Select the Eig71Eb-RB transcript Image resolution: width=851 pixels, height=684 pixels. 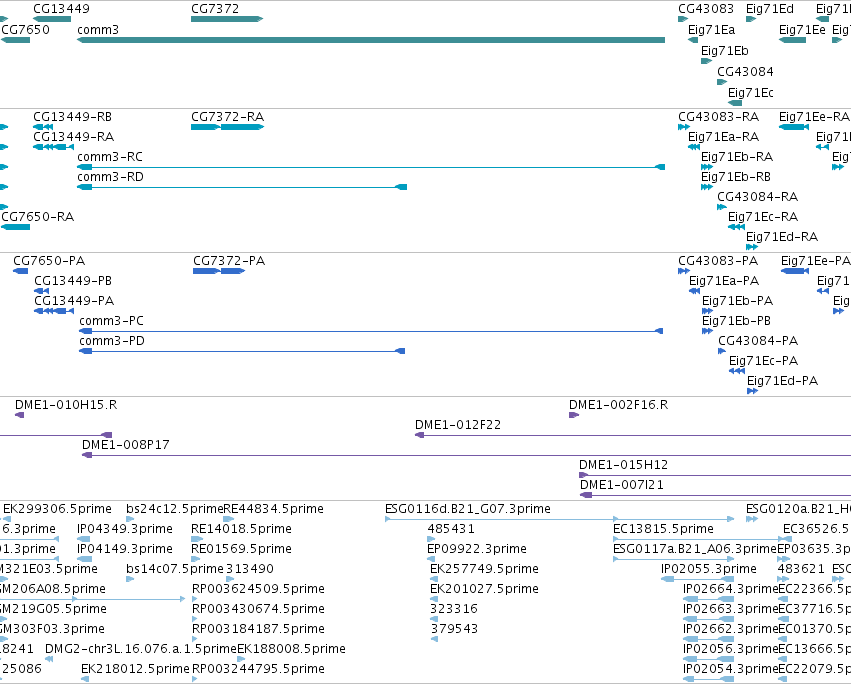(707, 187)
